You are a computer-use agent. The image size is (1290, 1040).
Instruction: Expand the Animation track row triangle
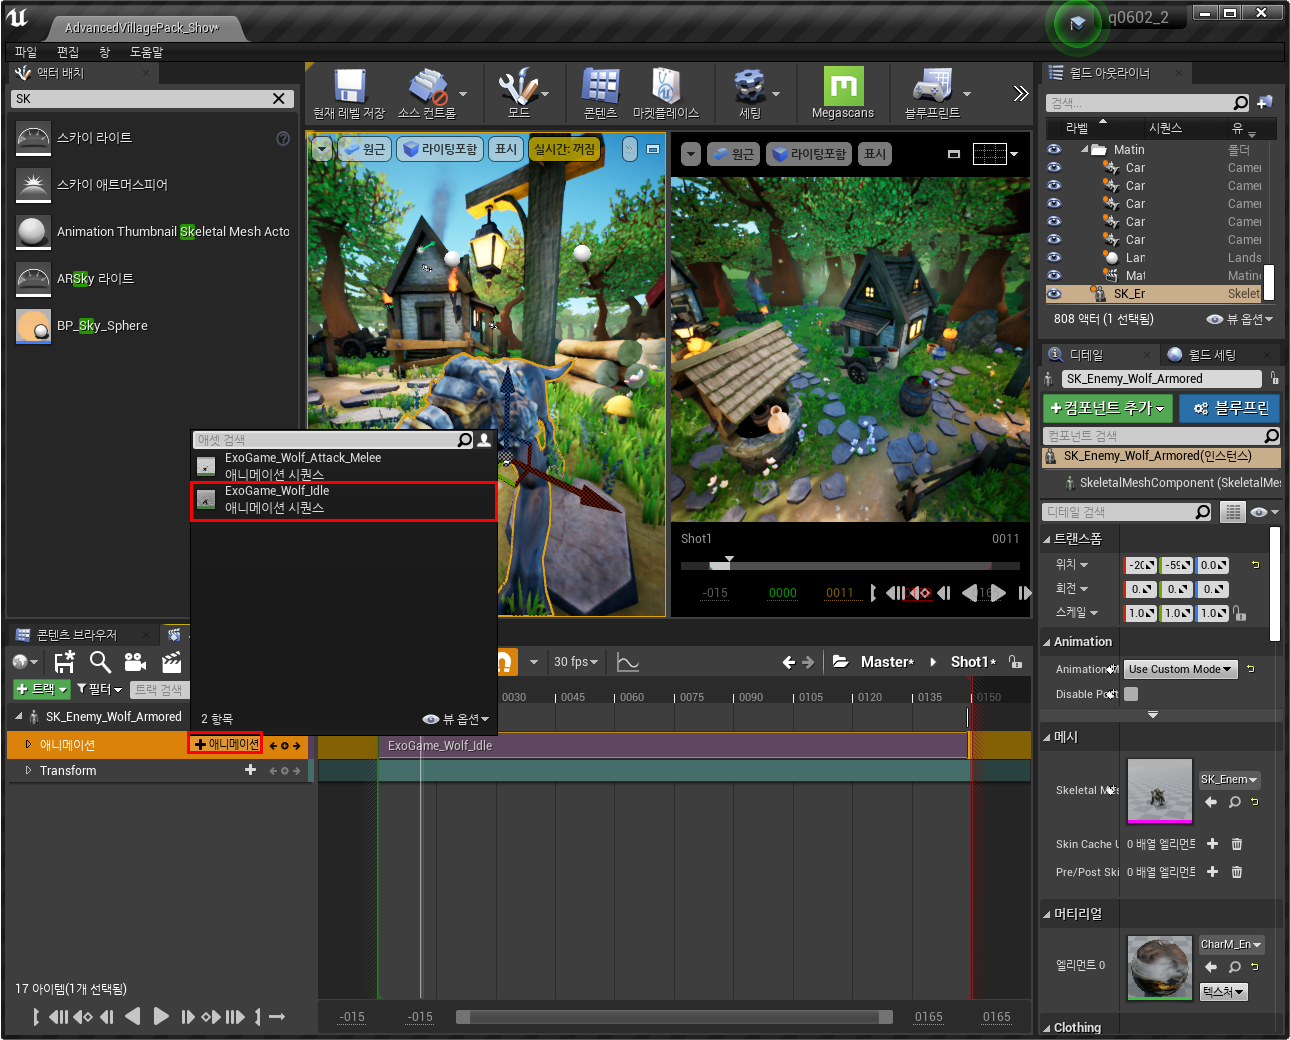point(28,745)
